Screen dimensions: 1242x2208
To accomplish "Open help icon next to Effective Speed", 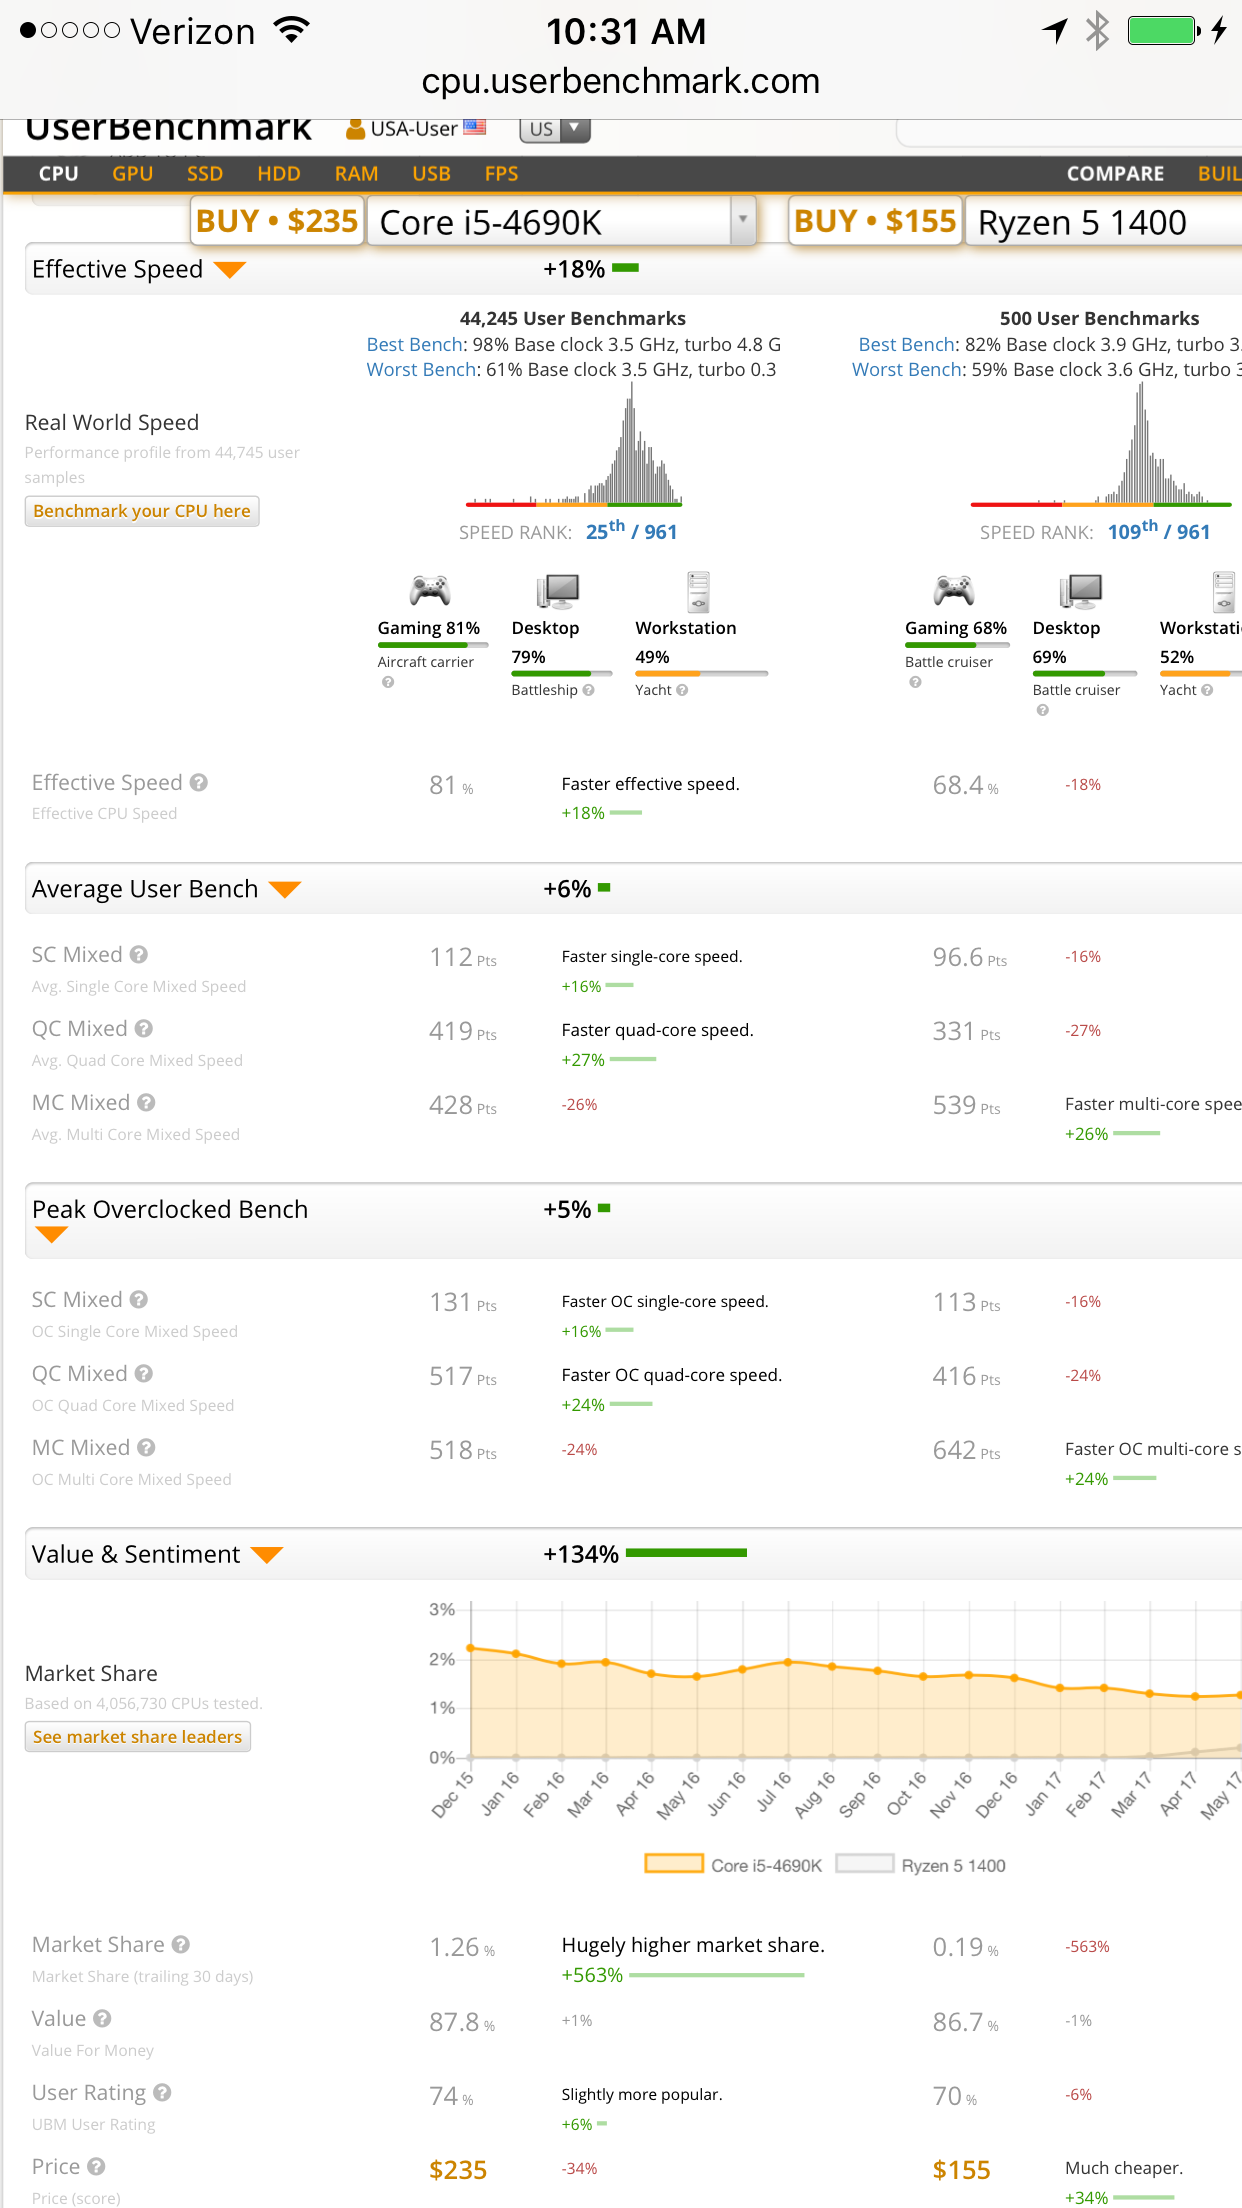I will pos(199,783).
